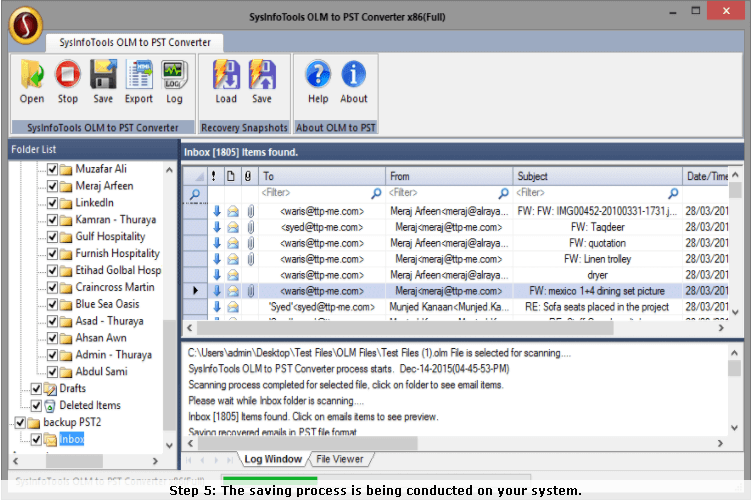This screenshot has width=752, height=502.
Task: Click blue arrow icon on FW: quotation row
Action: 217,243
